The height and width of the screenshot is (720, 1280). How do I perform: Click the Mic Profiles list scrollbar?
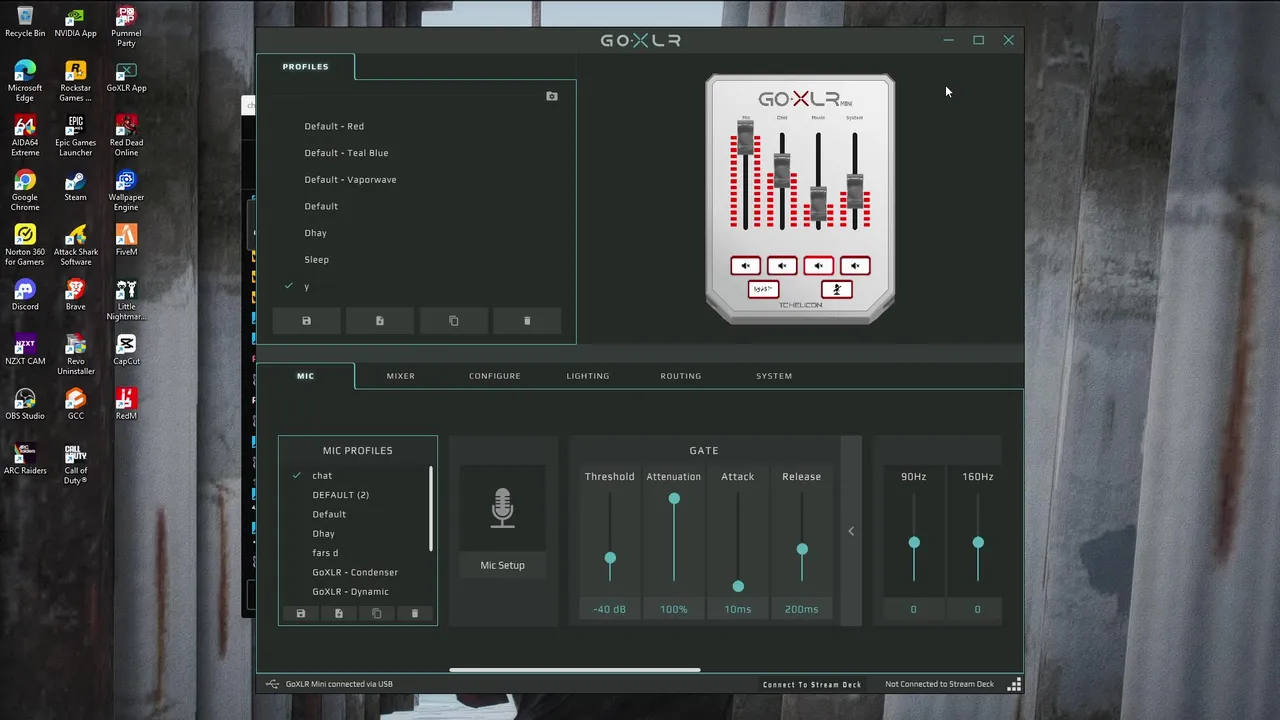tap(431, 508)
